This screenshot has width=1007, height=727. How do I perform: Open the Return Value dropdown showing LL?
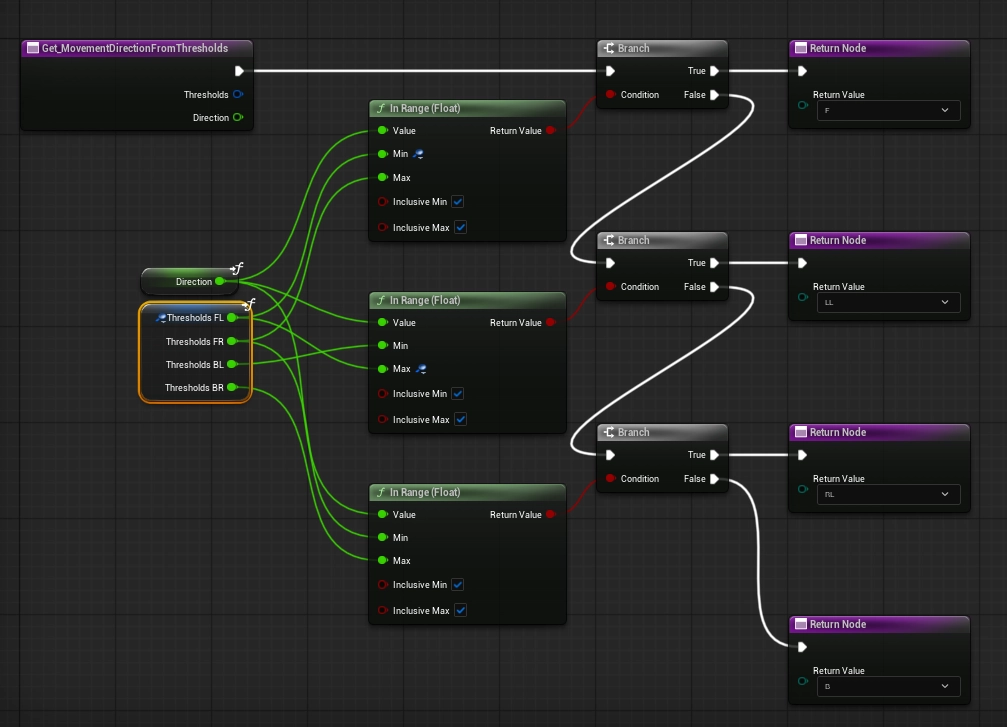tap(888, 302)
